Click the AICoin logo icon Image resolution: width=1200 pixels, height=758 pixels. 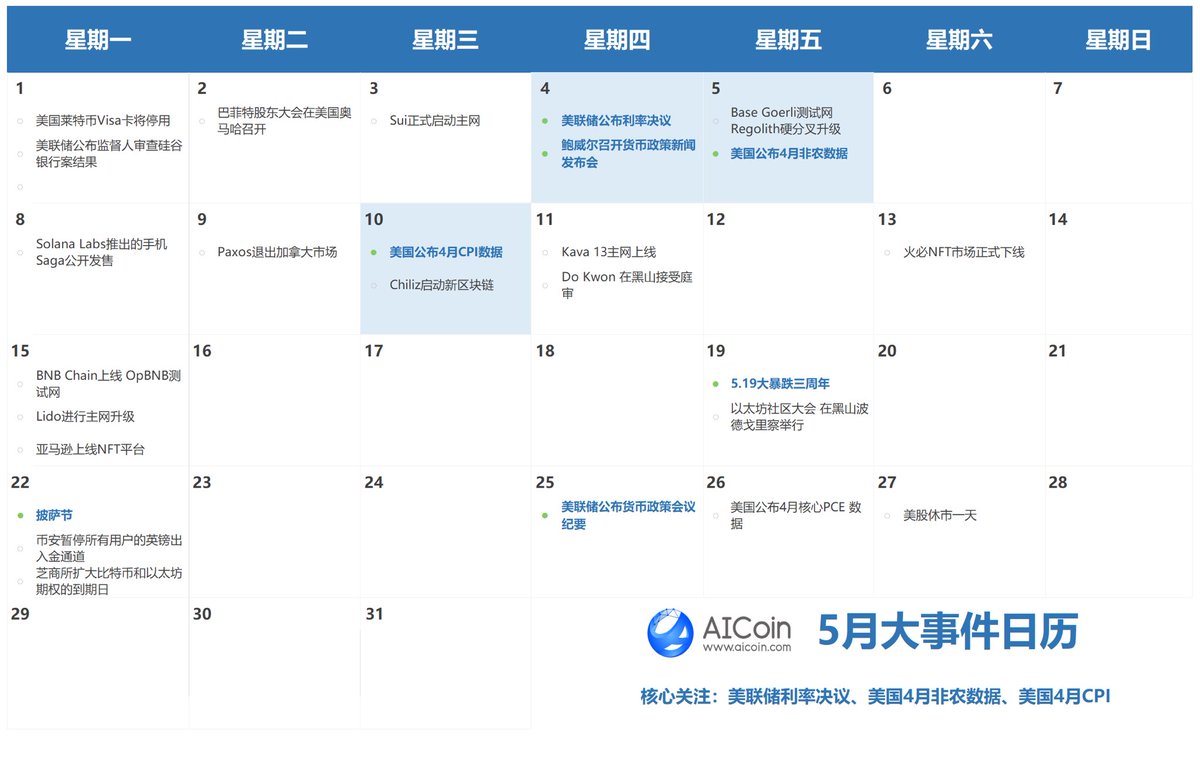pos(671,634)
